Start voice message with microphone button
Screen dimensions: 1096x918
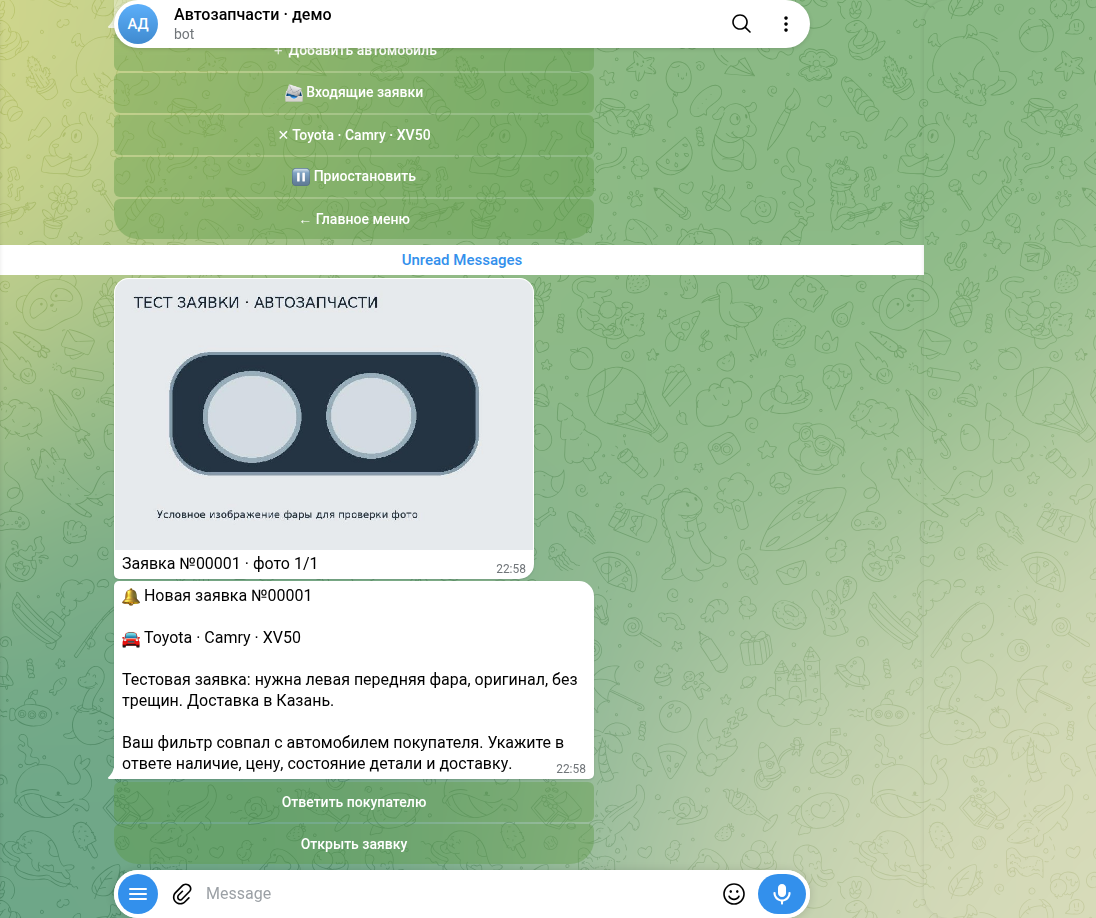(x=781, y=894)
